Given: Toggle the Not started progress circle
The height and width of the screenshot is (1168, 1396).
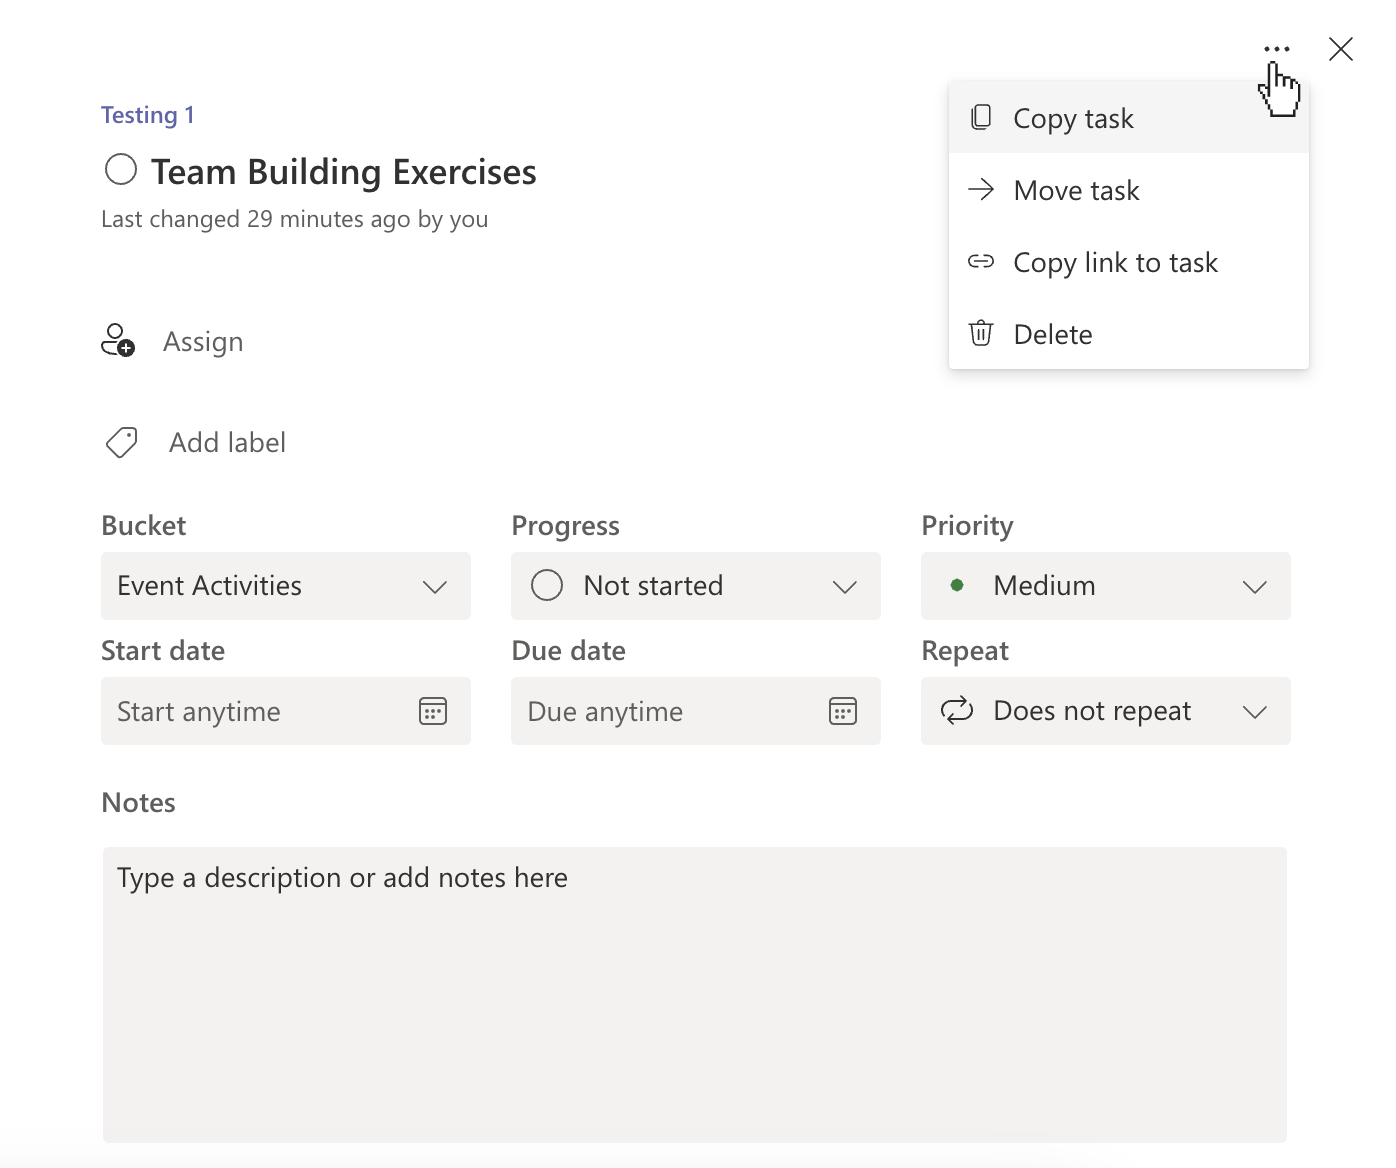Looking at the screenshot, I should coord(547,585).
